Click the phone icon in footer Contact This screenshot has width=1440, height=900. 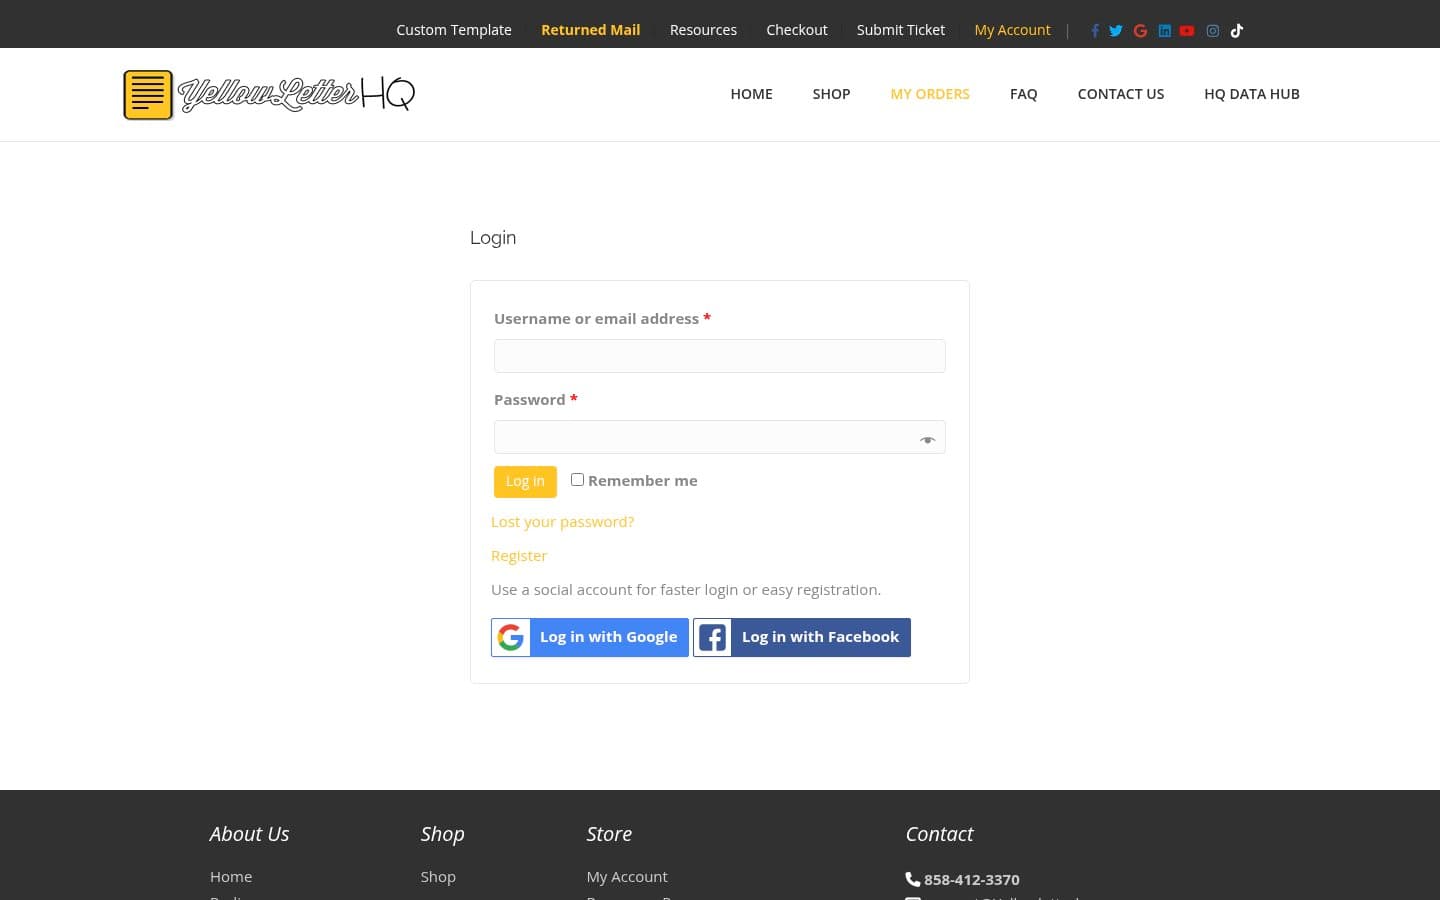912,879
